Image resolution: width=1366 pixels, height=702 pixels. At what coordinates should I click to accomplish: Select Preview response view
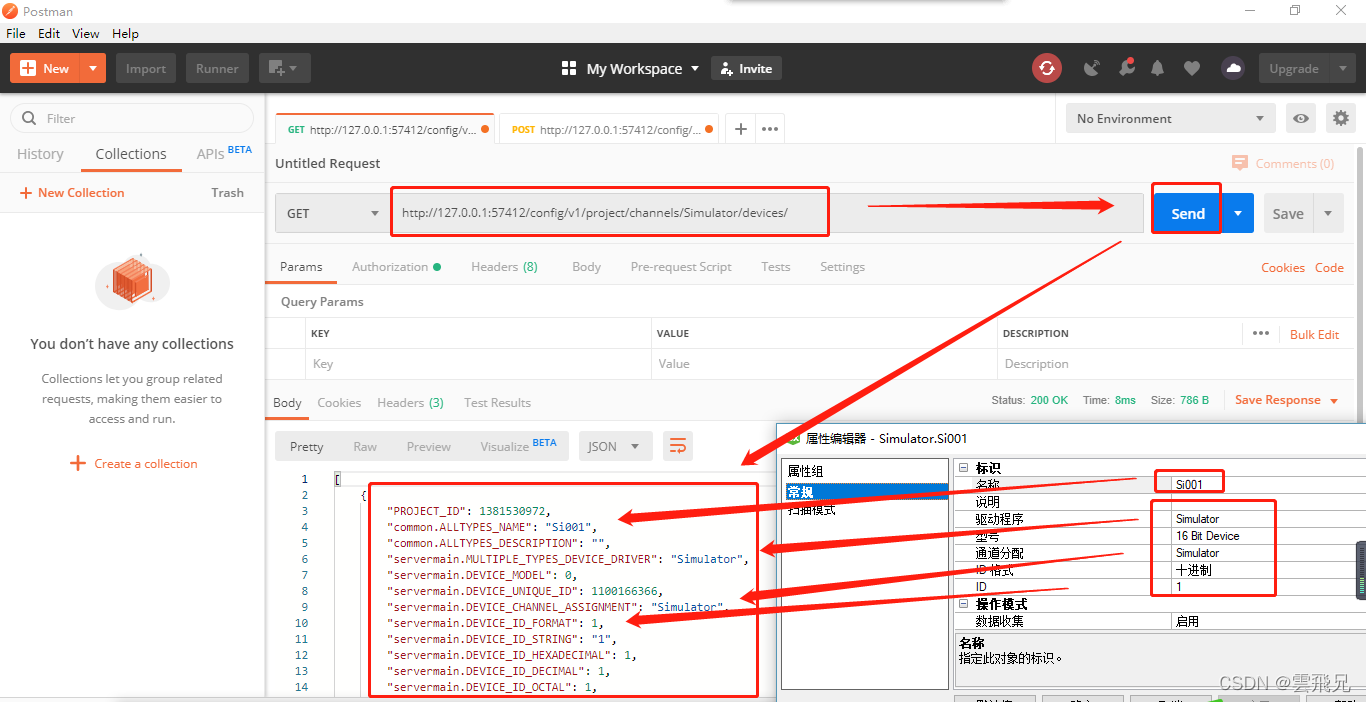coord(429,446)
